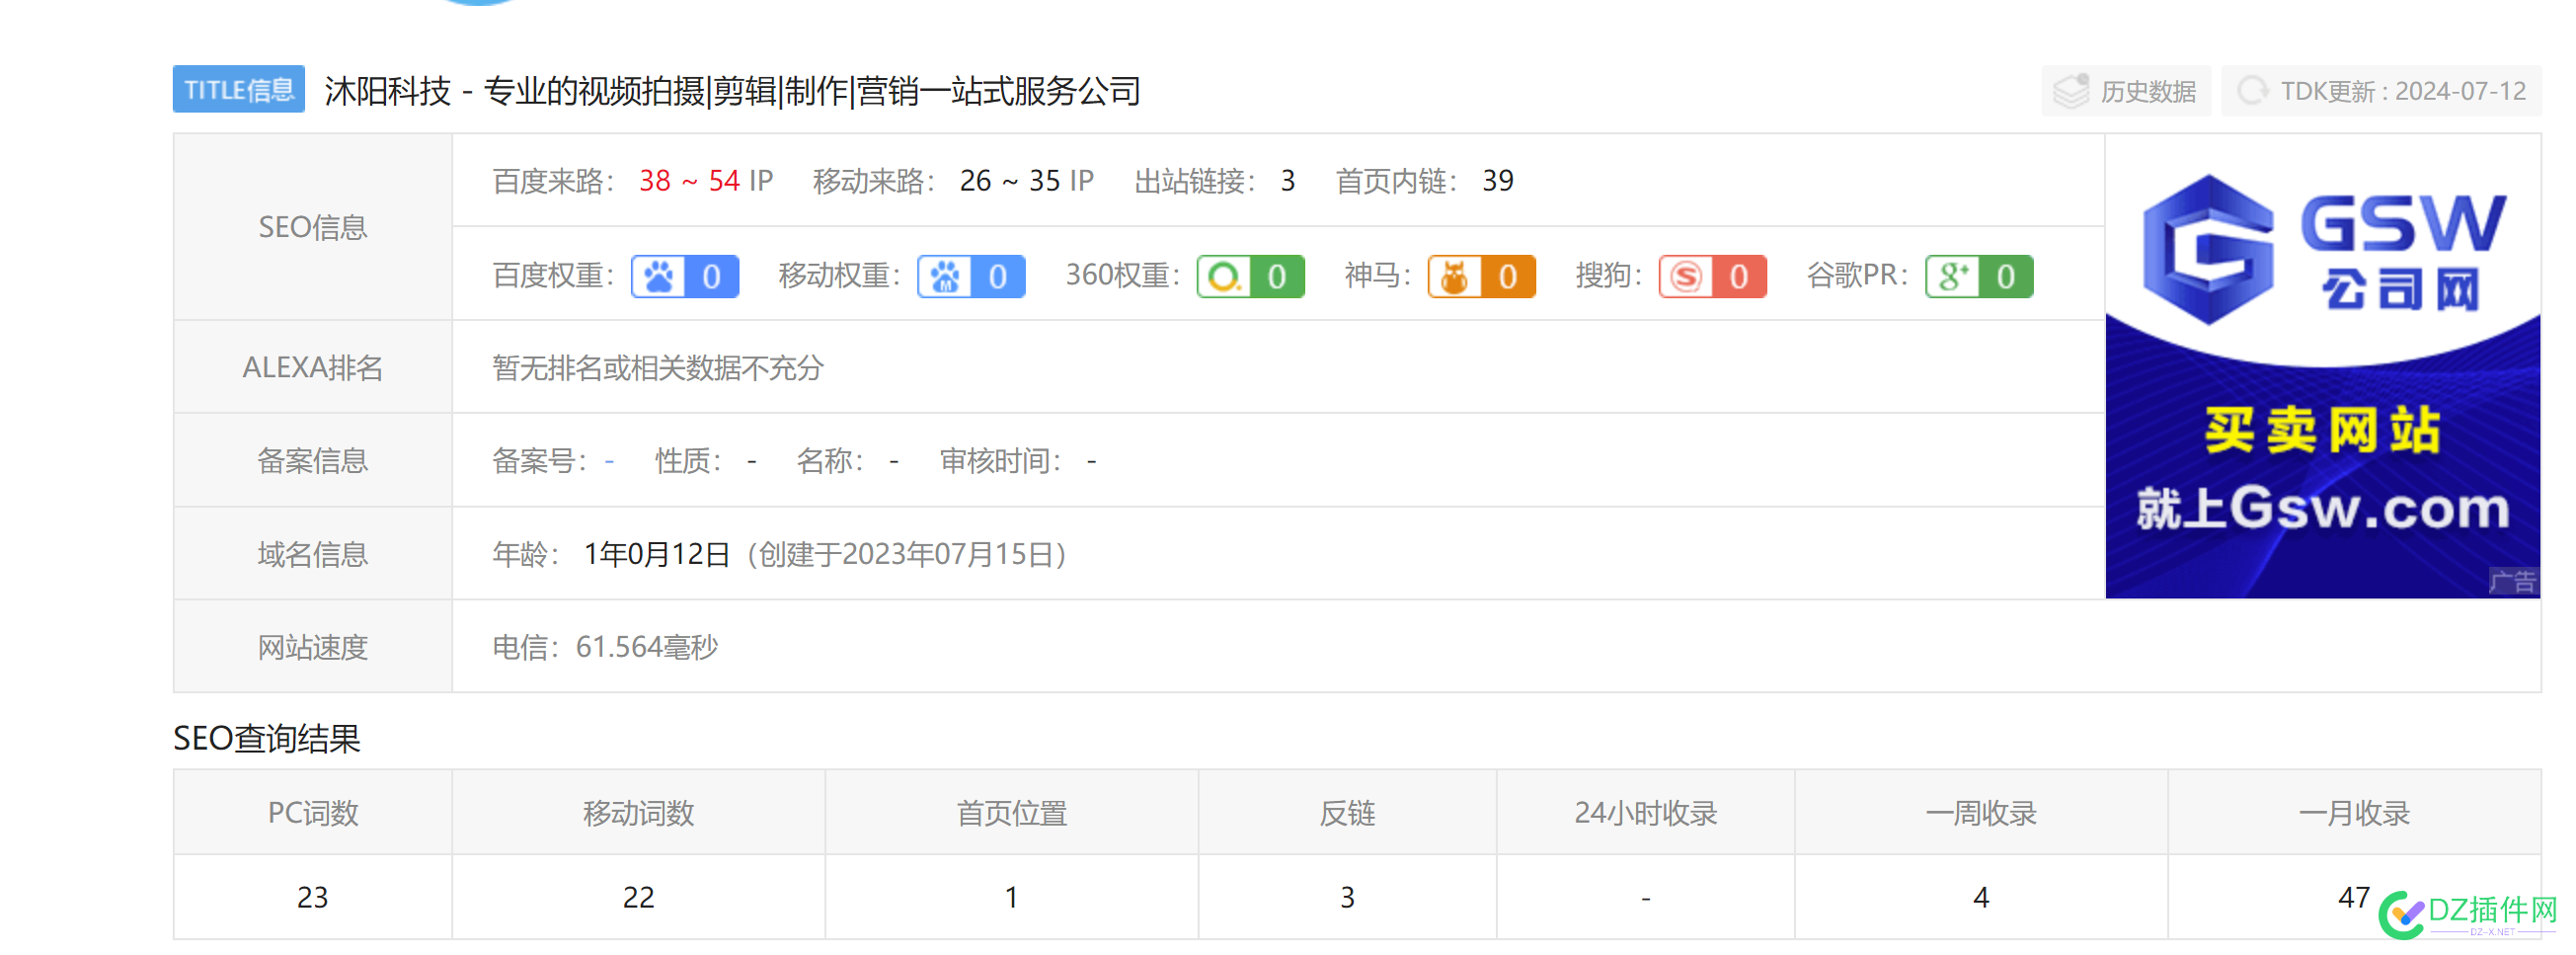Screen dimensions: 2576x955
Task: Click the 首页位置 column header
Action: click(1012, 813)
